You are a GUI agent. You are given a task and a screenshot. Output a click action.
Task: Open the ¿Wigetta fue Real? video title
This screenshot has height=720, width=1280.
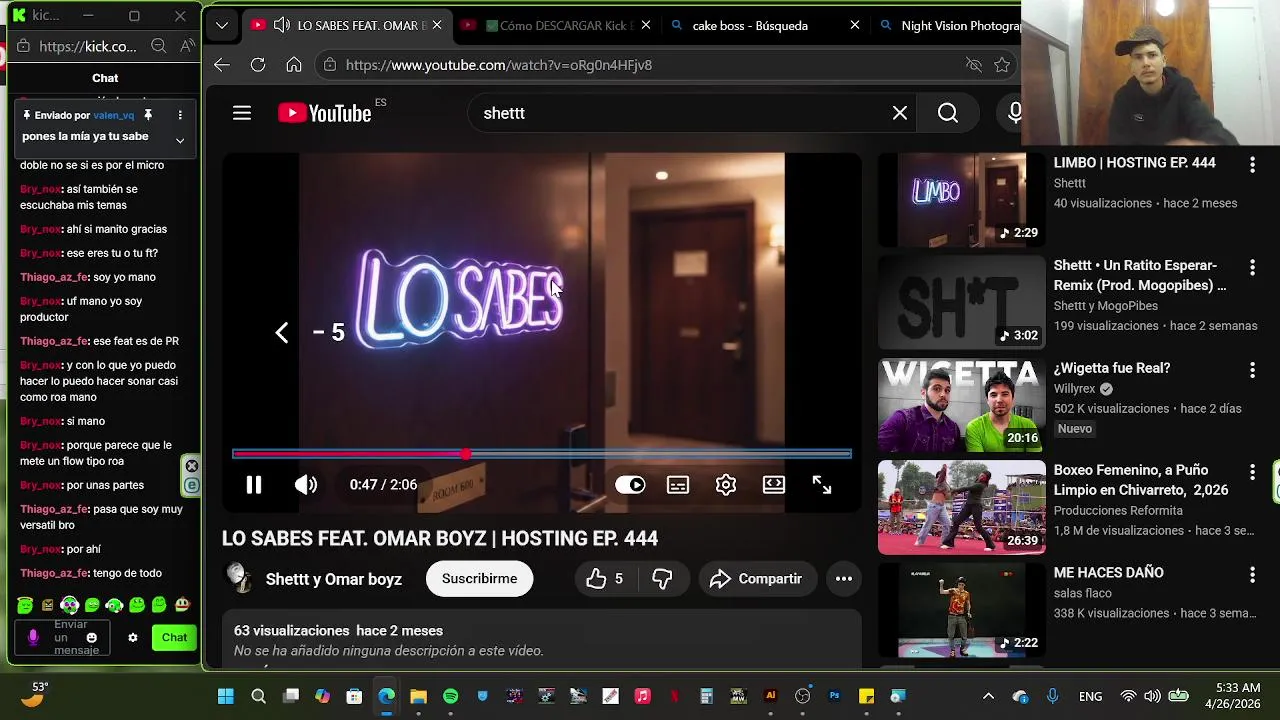(x=1111, y=368)
